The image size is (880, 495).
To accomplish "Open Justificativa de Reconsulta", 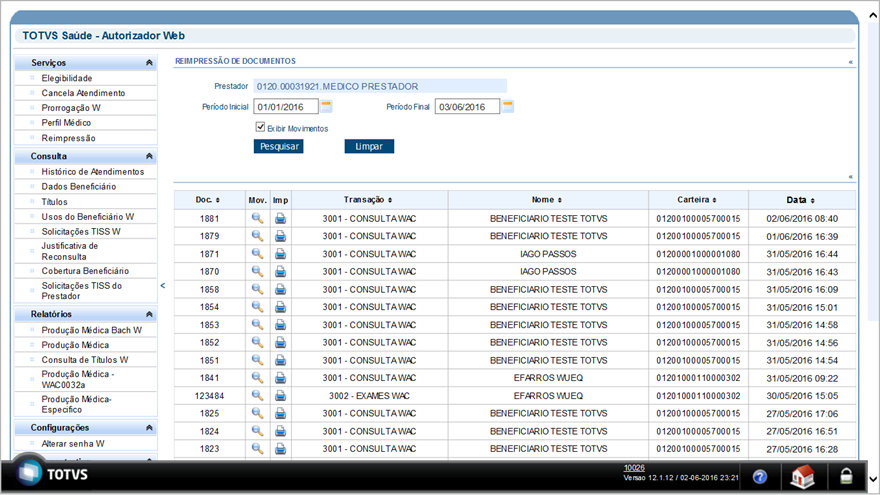I will point(70,251).
